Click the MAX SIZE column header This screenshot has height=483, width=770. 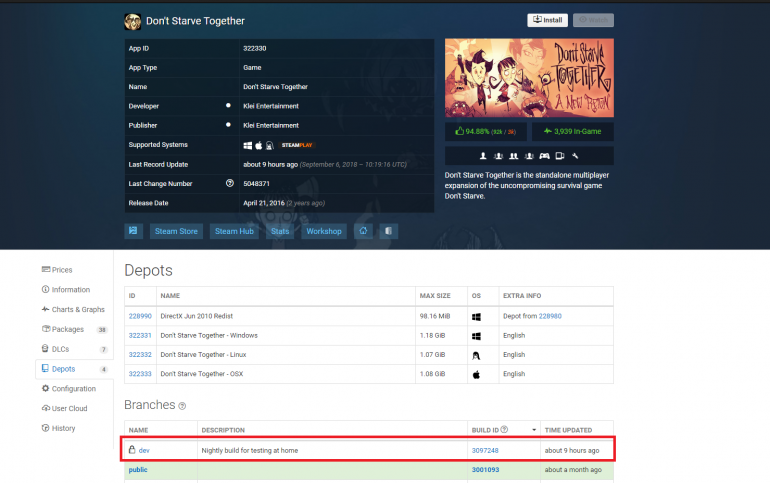point(435,295)
